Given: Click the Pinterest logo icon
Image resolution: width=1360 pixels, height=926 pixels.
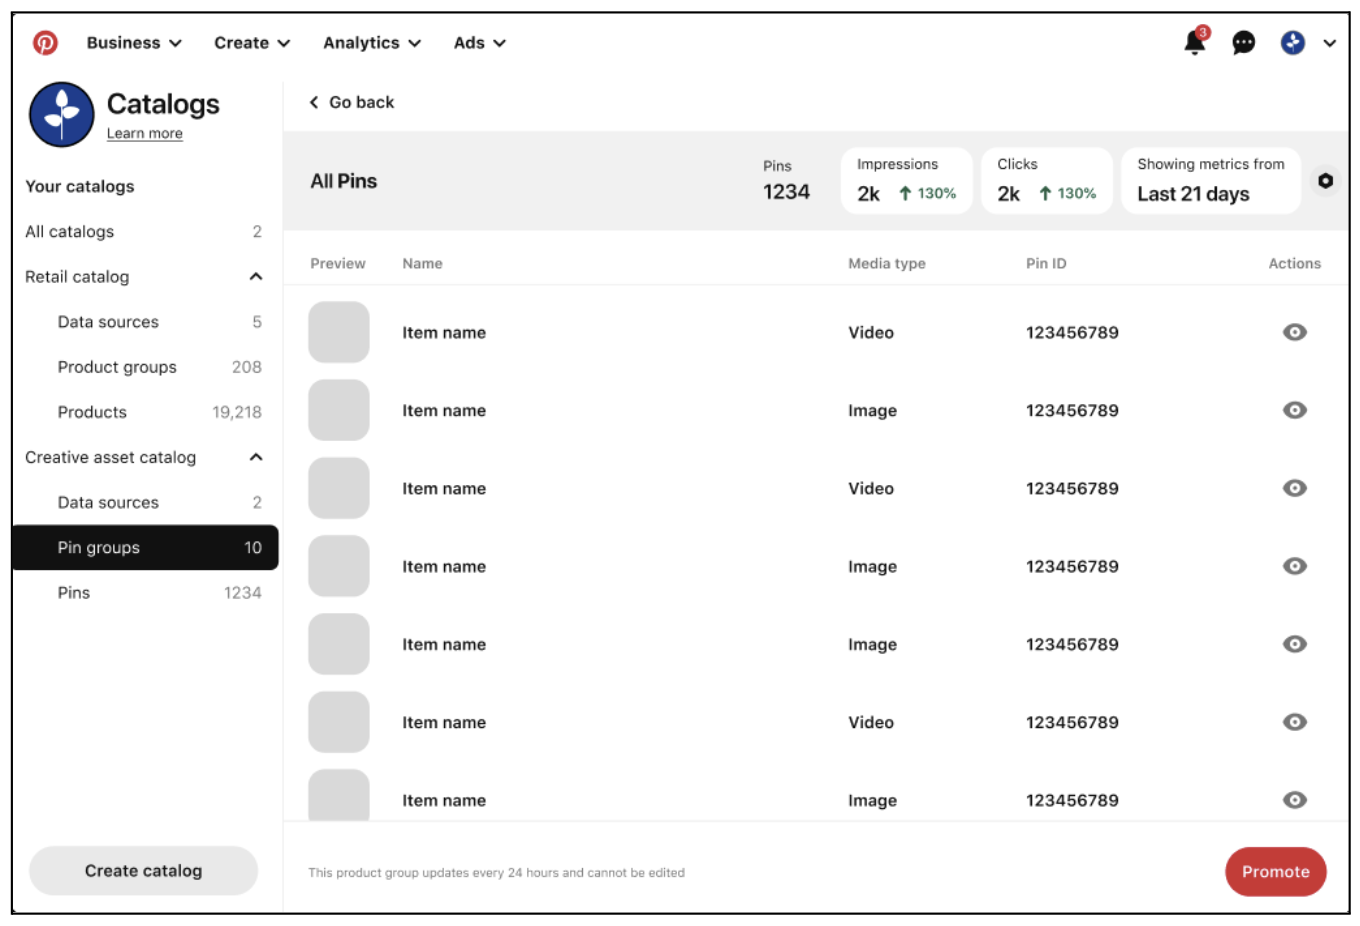Looking at the screenshot, I should (45, 43).
